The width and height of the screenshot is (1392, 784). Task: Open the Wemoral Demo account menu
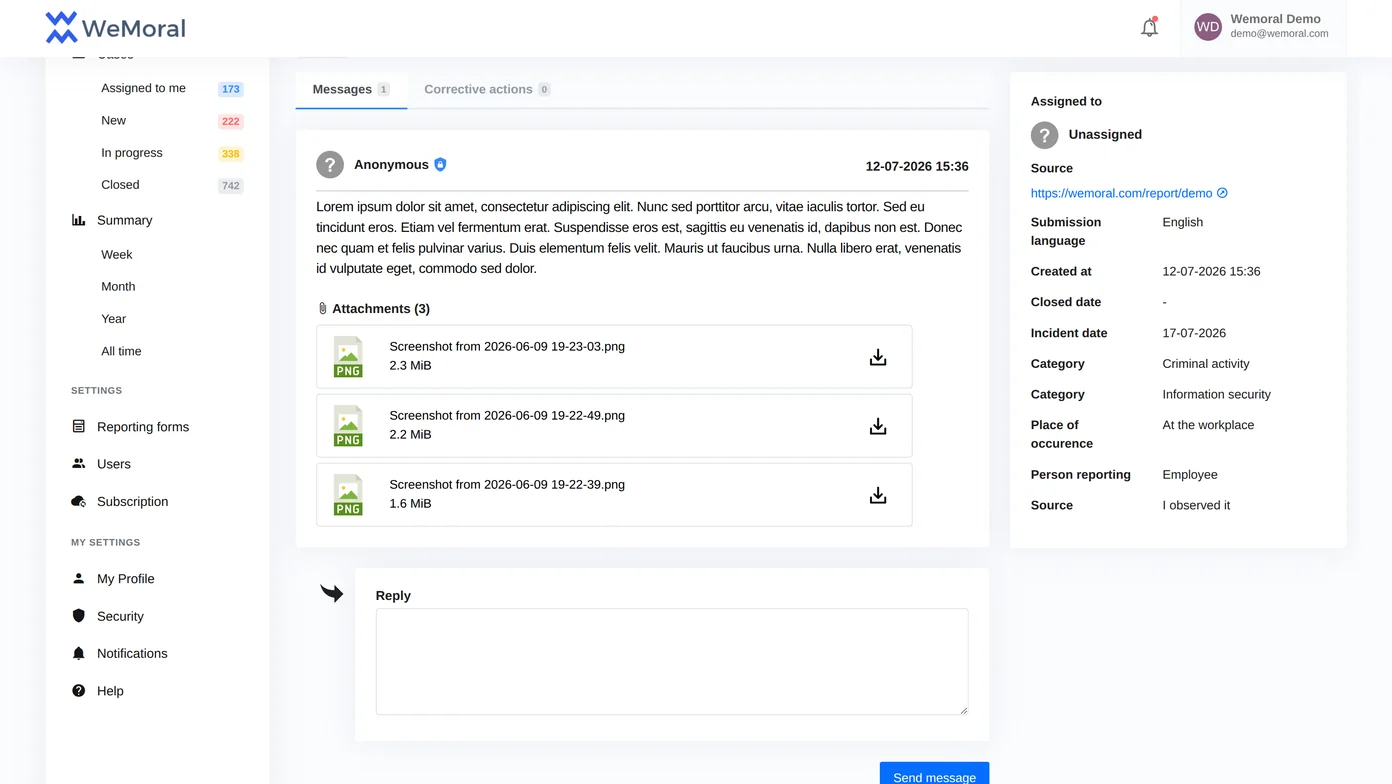coord(1263,27)
